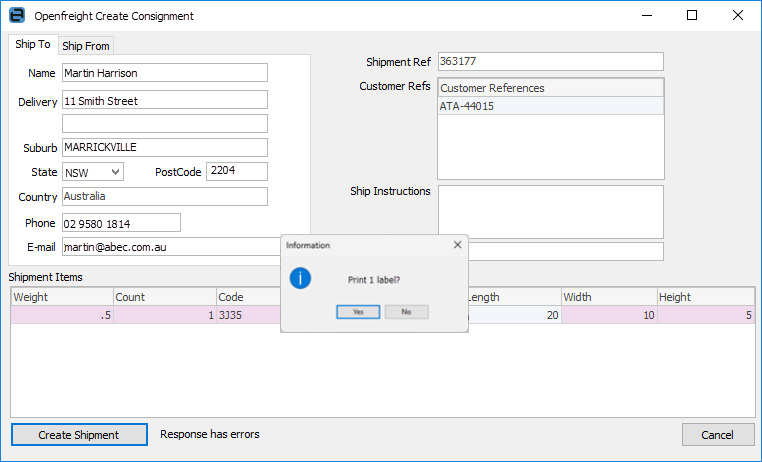This screenshot has height=462, width=762.
Task: Close the Information dialog with X
Action: [x=458, y=244]
